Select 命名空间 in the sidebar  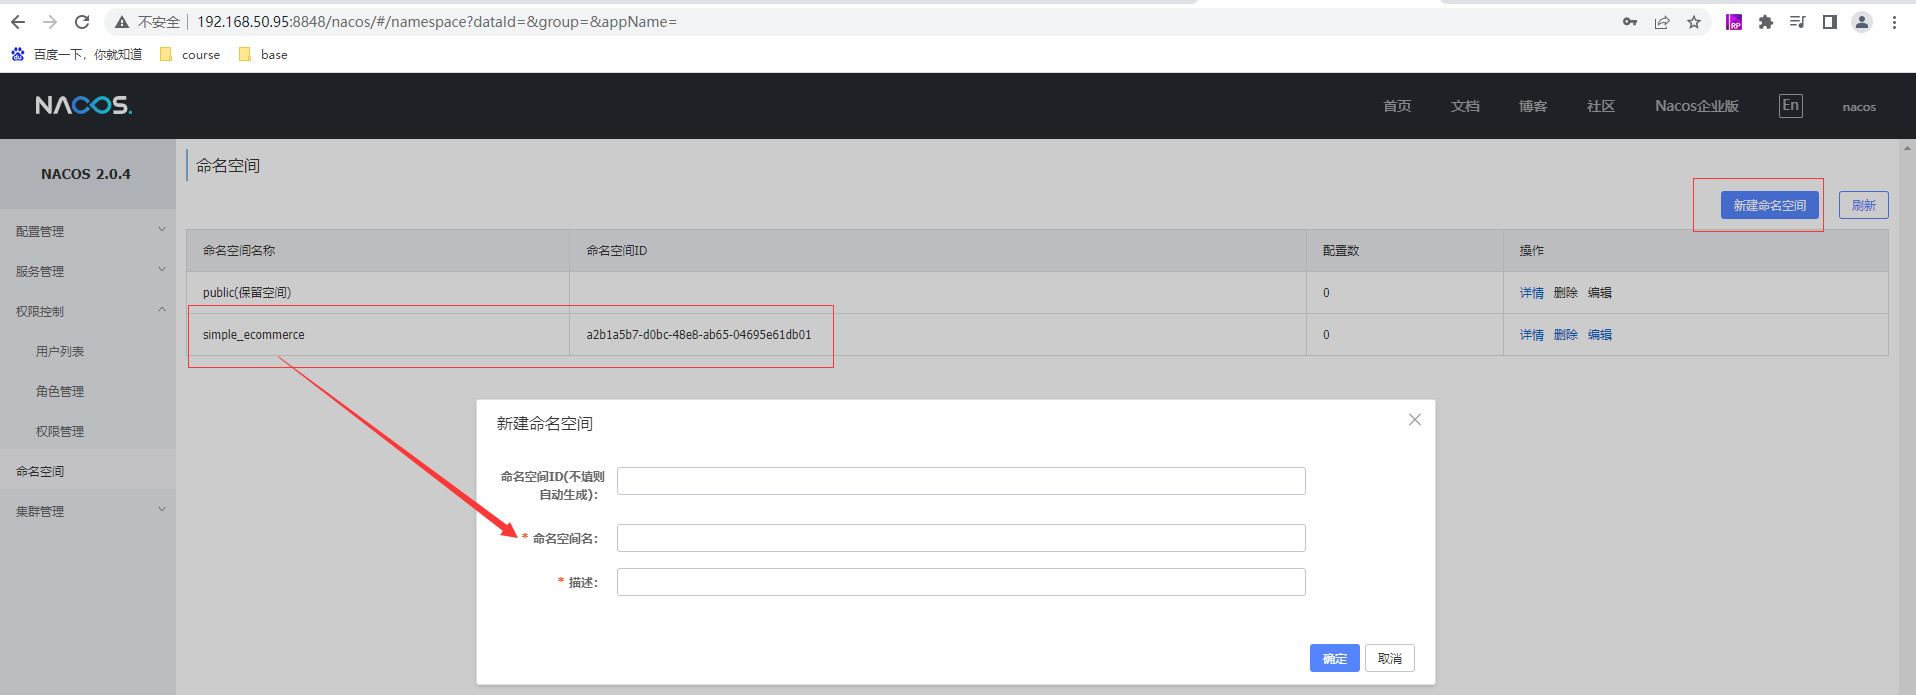point(40,471)
